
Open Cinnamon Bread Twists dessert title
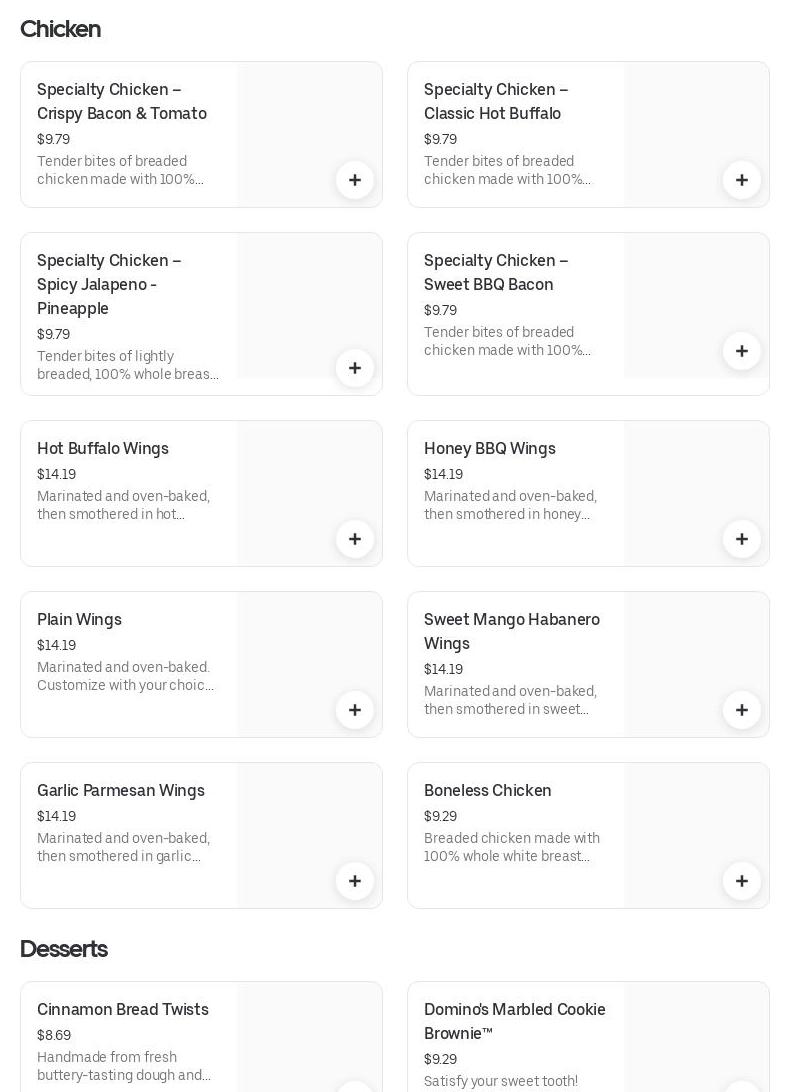(x=123, y=1010)
